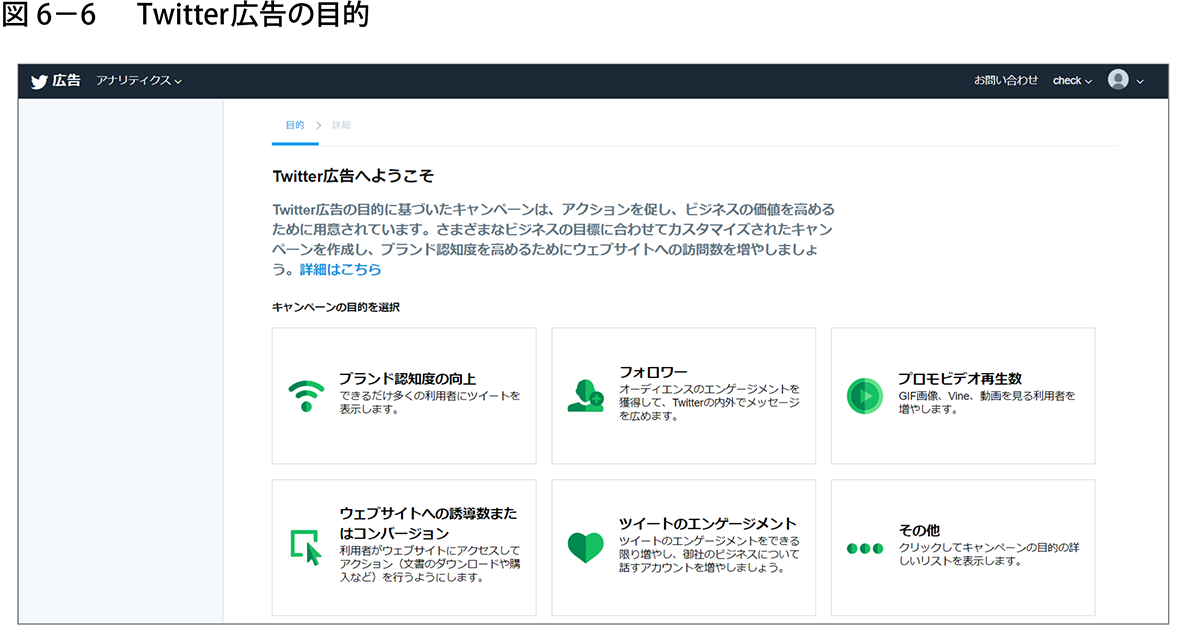Open the その他 objectives heading
Image resolution: width=1200 pixels, height=630 pixels.
tap(918, 530)
